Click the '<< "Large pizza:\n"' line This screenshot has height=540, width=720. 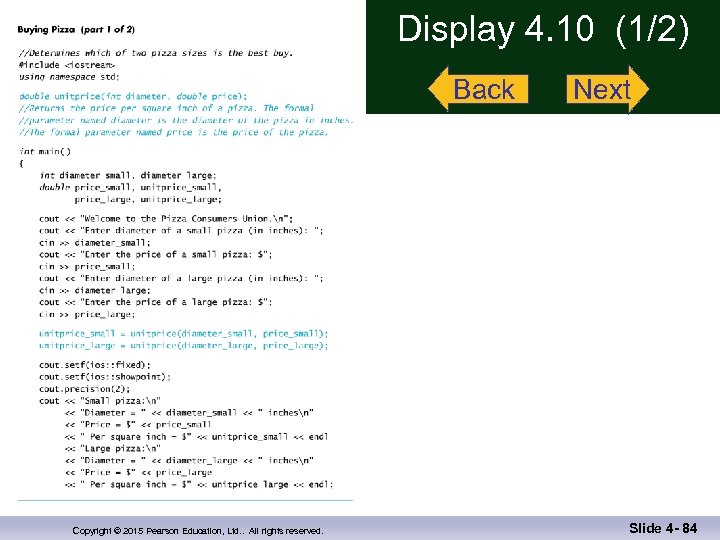click(113, 449)
